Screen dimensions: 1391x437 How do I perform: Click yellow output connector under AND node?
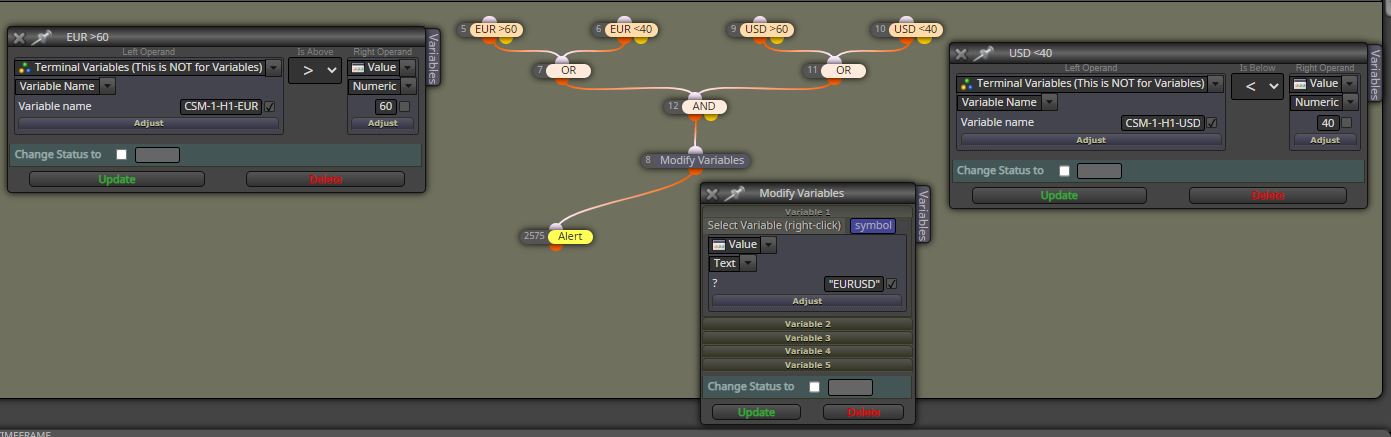pyautogui.click(x=711, y=116)
